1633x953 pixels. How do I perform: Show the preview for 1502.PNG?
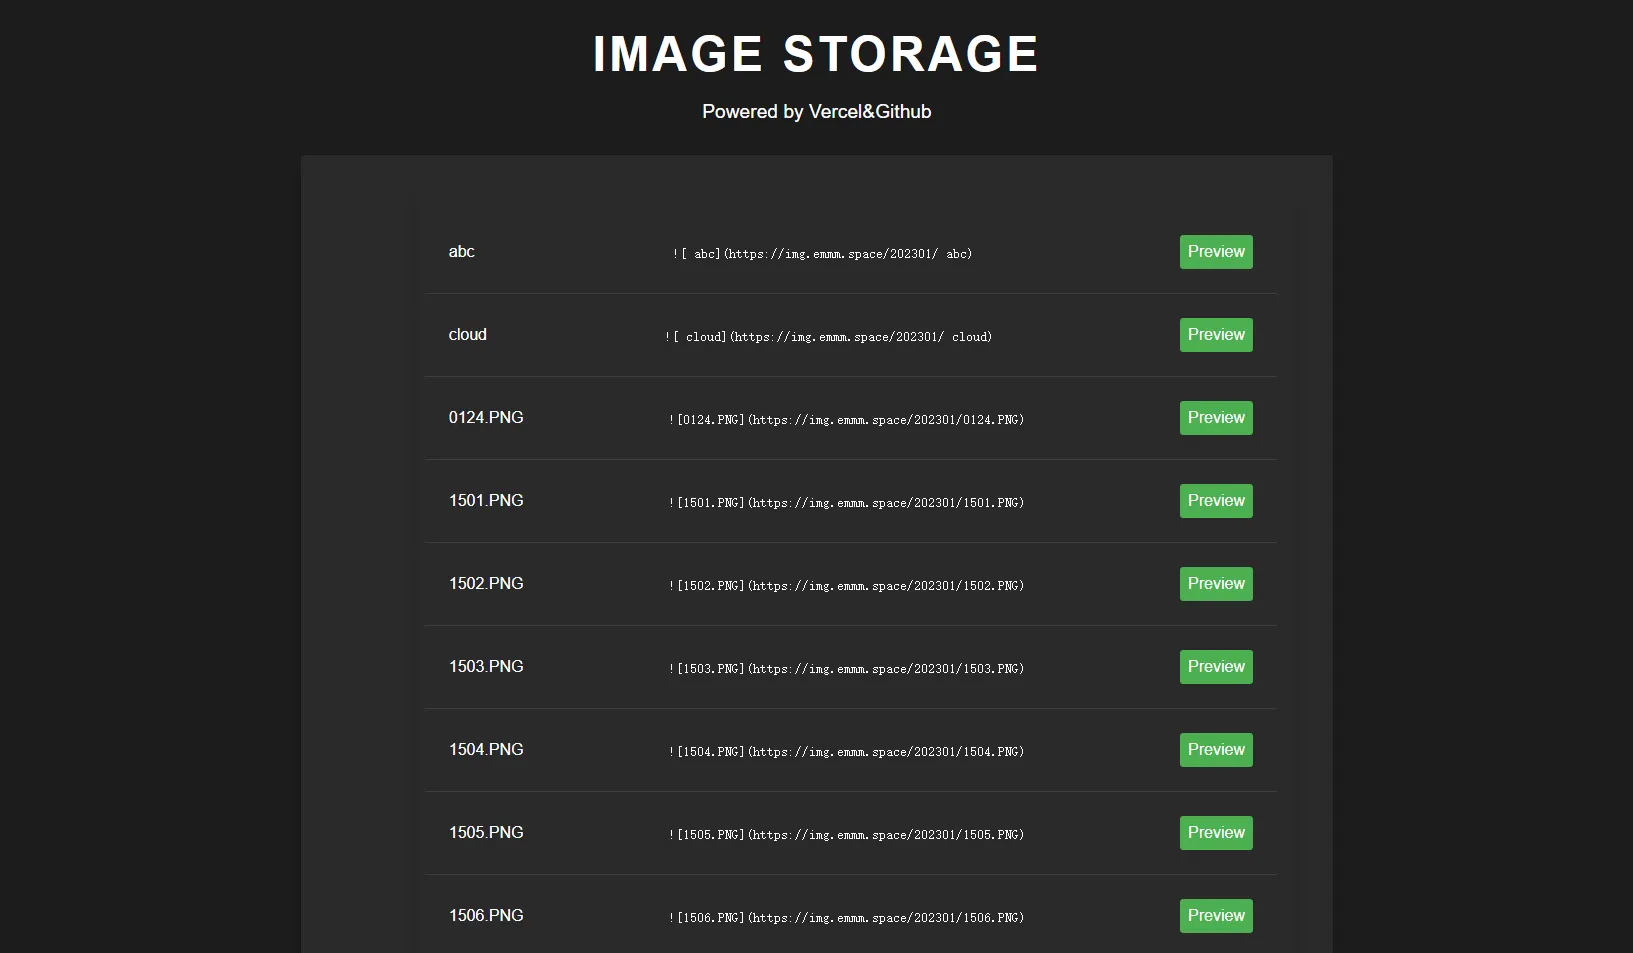pyautogui.click(x=1215, y=584)
